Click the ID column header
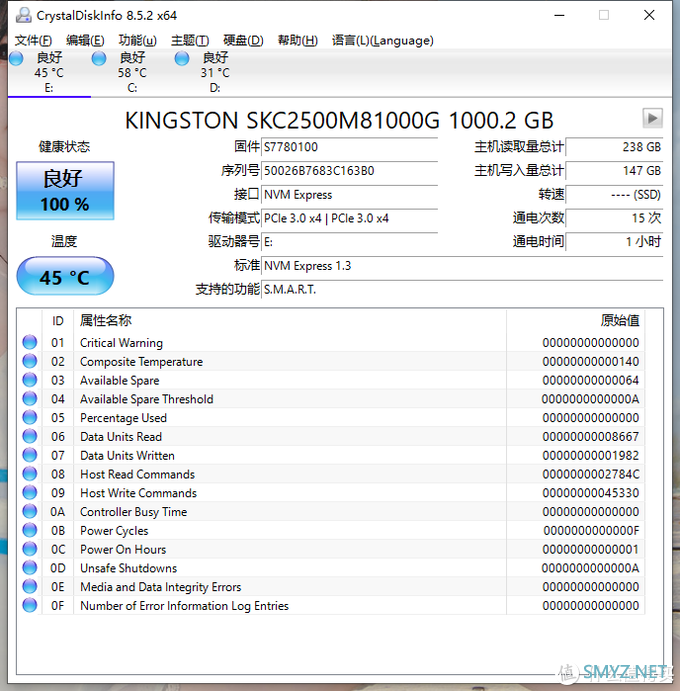The height and width of the screenshot is (691, 680). 58,321
